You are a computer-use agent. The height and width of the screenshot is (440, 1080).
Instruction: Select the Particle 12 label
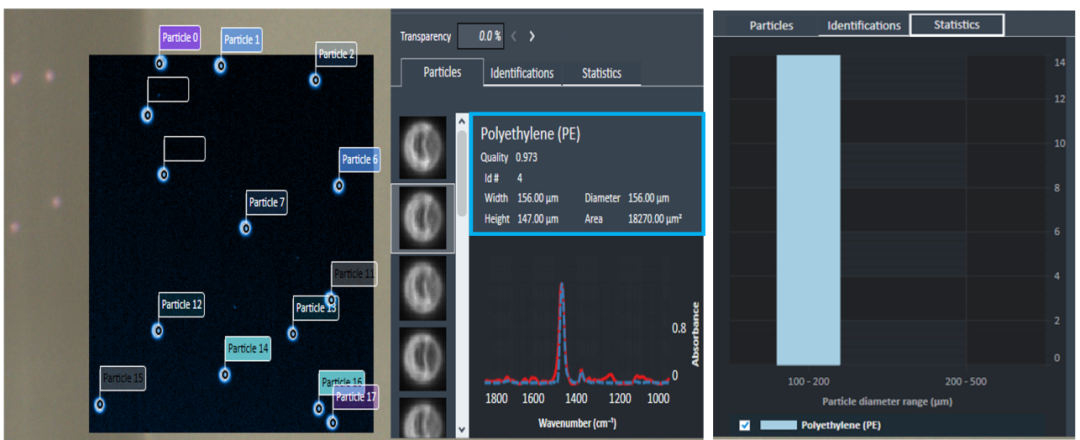[182, 304]
